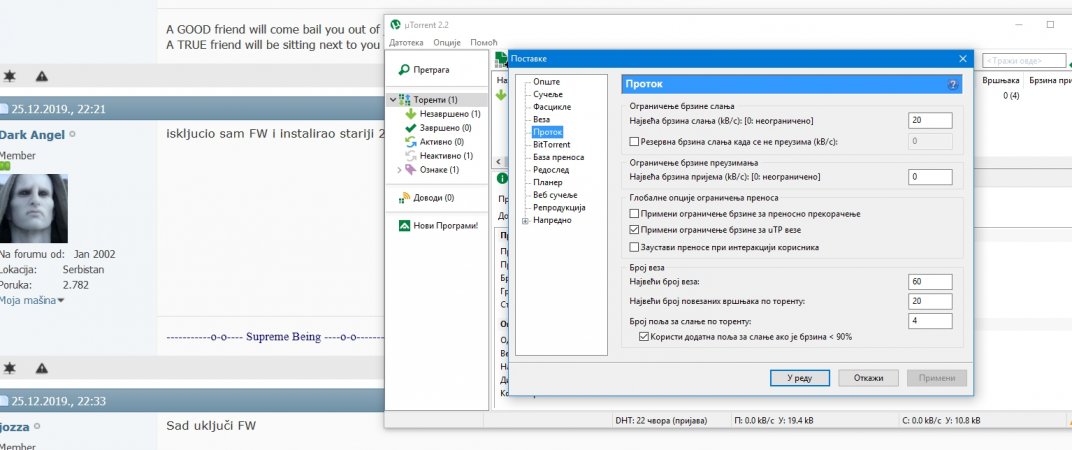Screen dimensions: 1072x450
Task: Click Највећи број веза field showing 60
Action: 930,282
